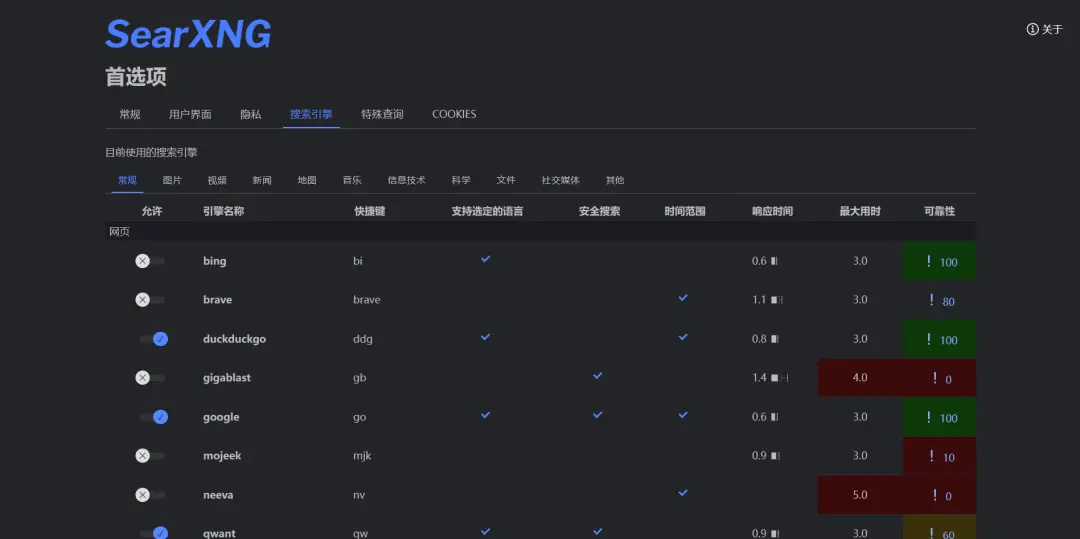
Task: Click google's reliability warning icon
Action: tap(928, 417)
